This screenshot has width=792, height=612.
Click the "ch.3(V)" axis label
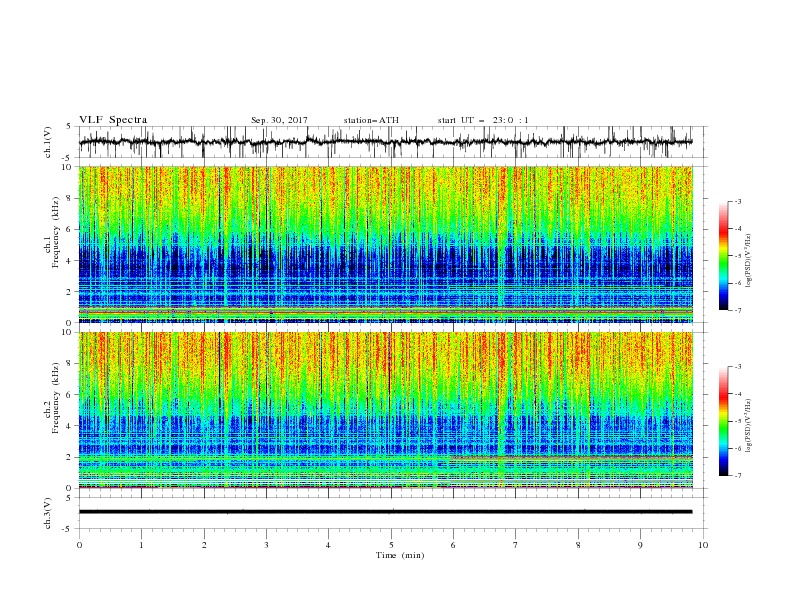coord(48,513)
